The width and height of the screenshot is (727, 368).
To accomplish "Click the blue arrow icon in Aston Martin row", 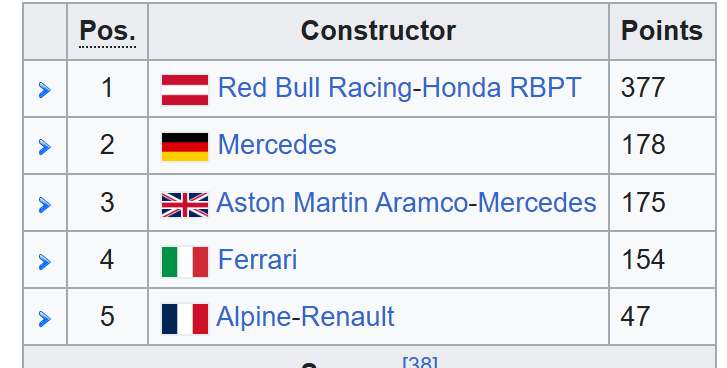I will (45, 205).
